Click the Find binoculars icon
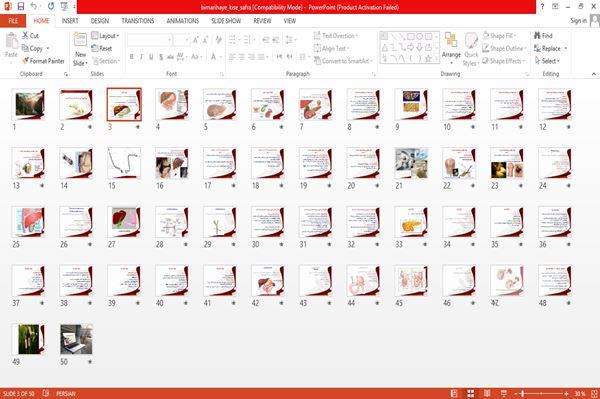 click(537, 36)
